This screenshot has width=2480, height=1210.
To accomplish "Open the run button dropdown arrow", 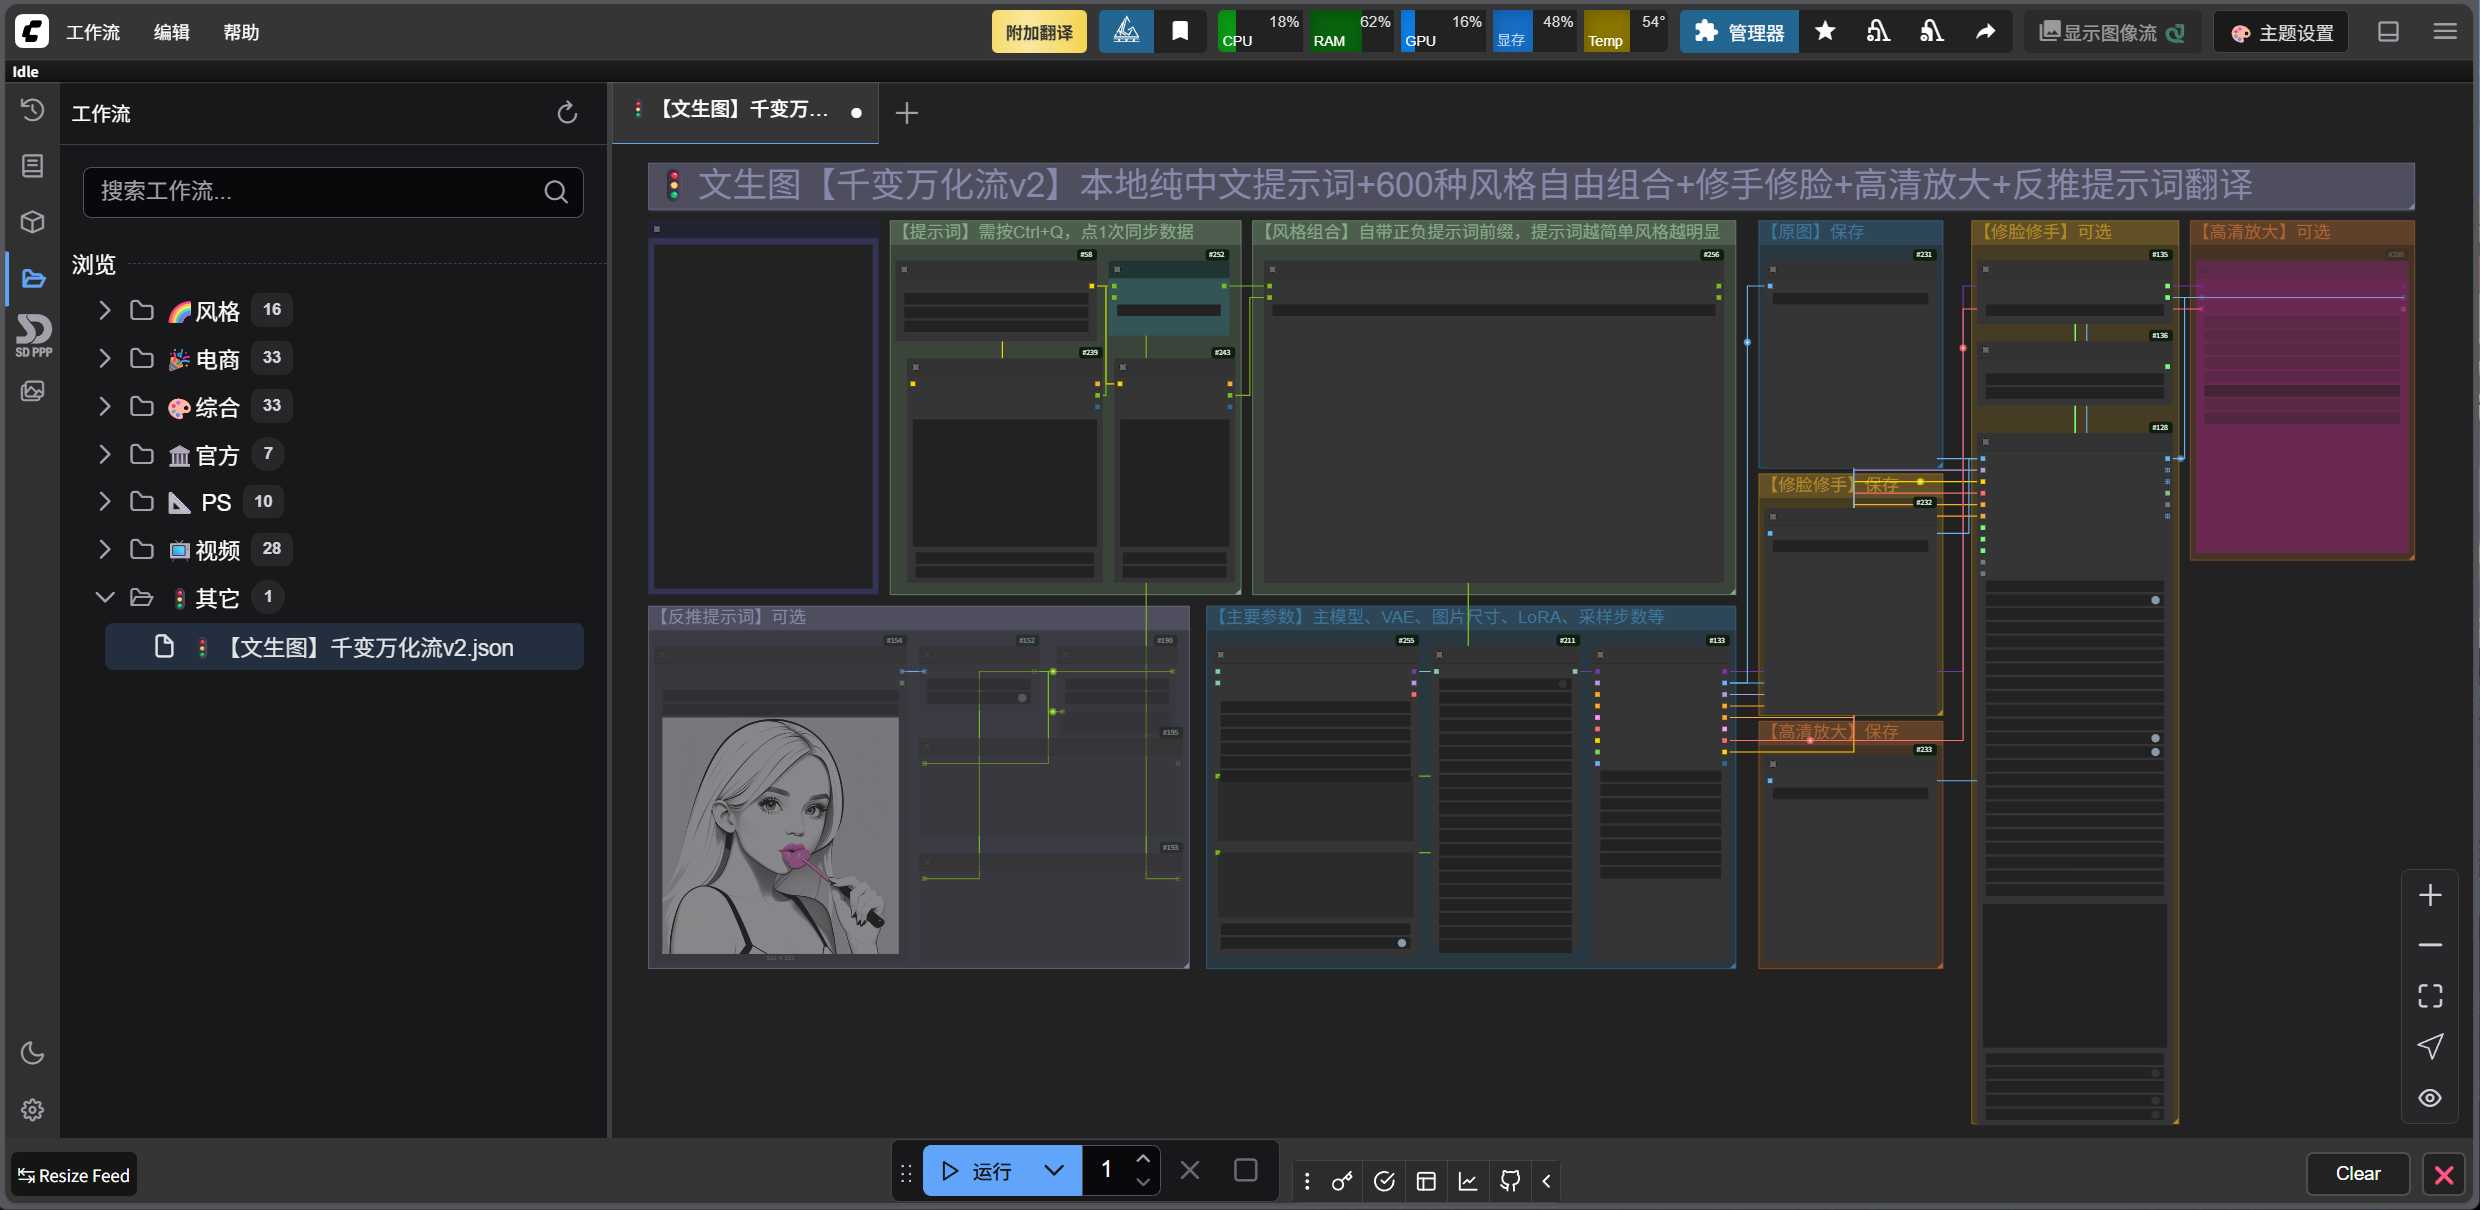I will (x=1054, y=1171).
